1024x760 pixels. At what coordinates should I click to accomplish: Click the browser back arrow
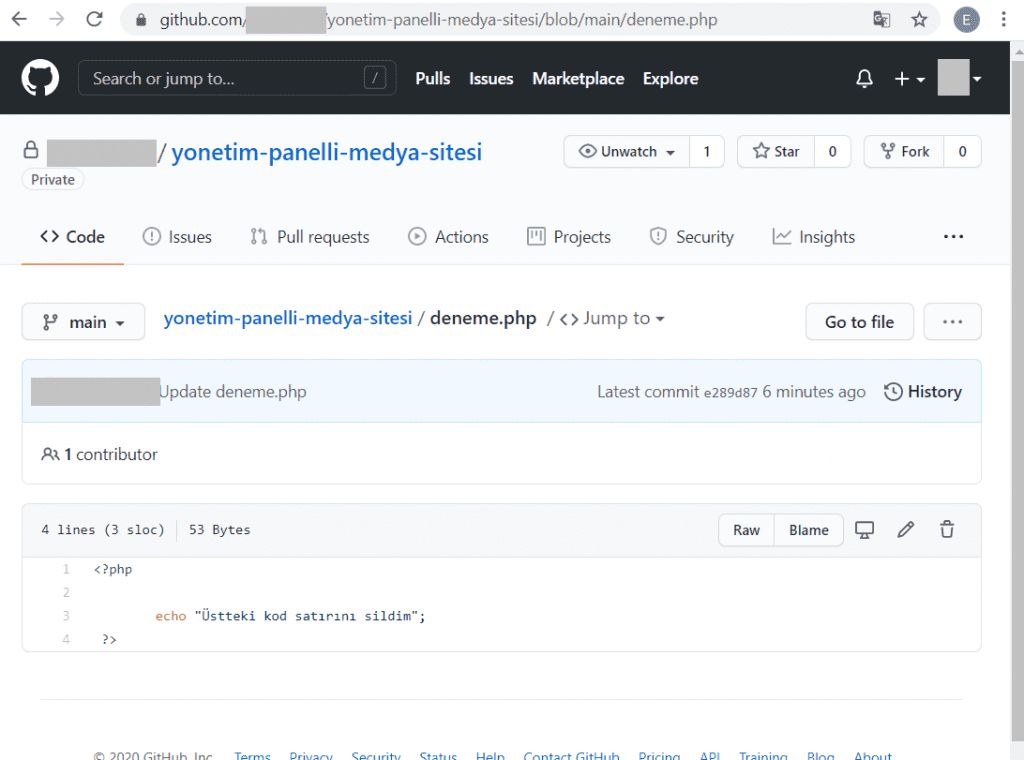[x=20, y=19]
